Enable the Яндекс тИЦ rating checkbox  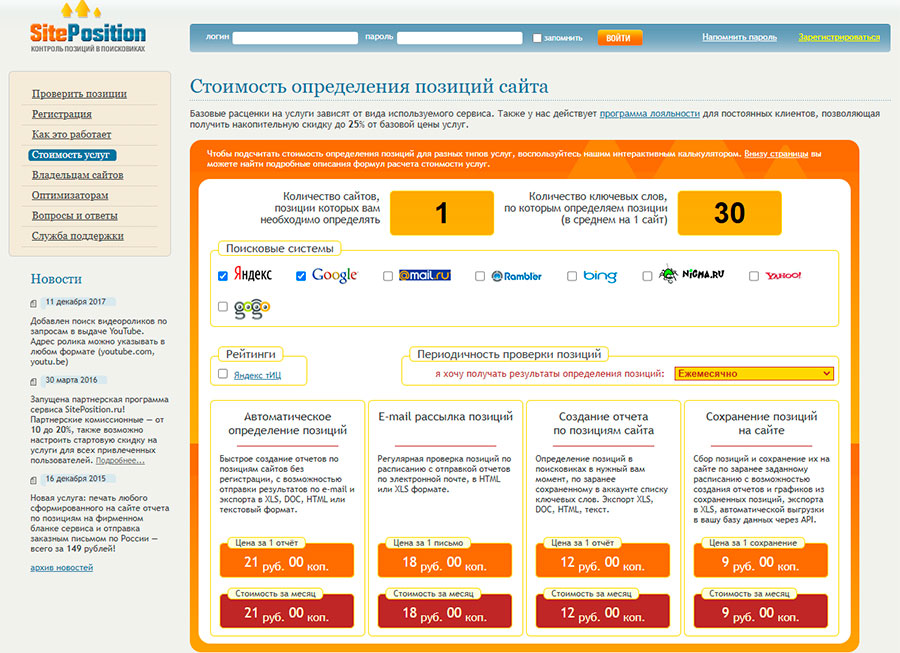pos(223,374)
